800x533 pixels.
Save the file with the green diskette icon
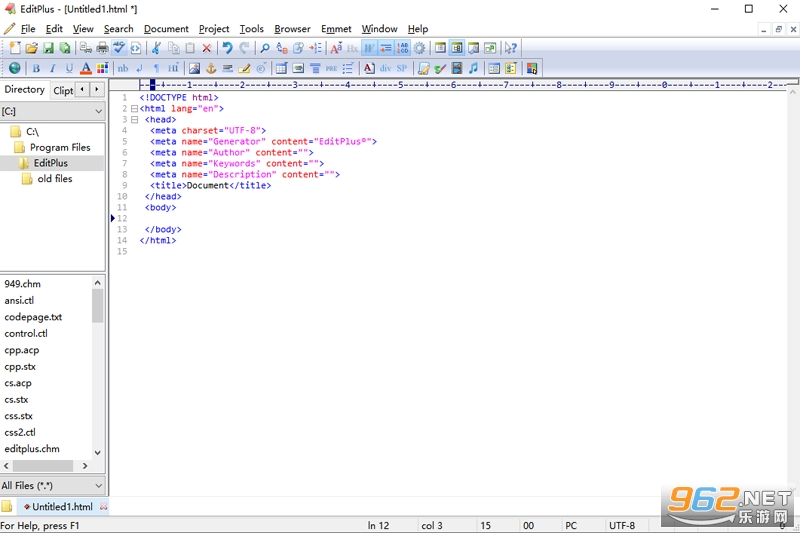coord(48,48)
